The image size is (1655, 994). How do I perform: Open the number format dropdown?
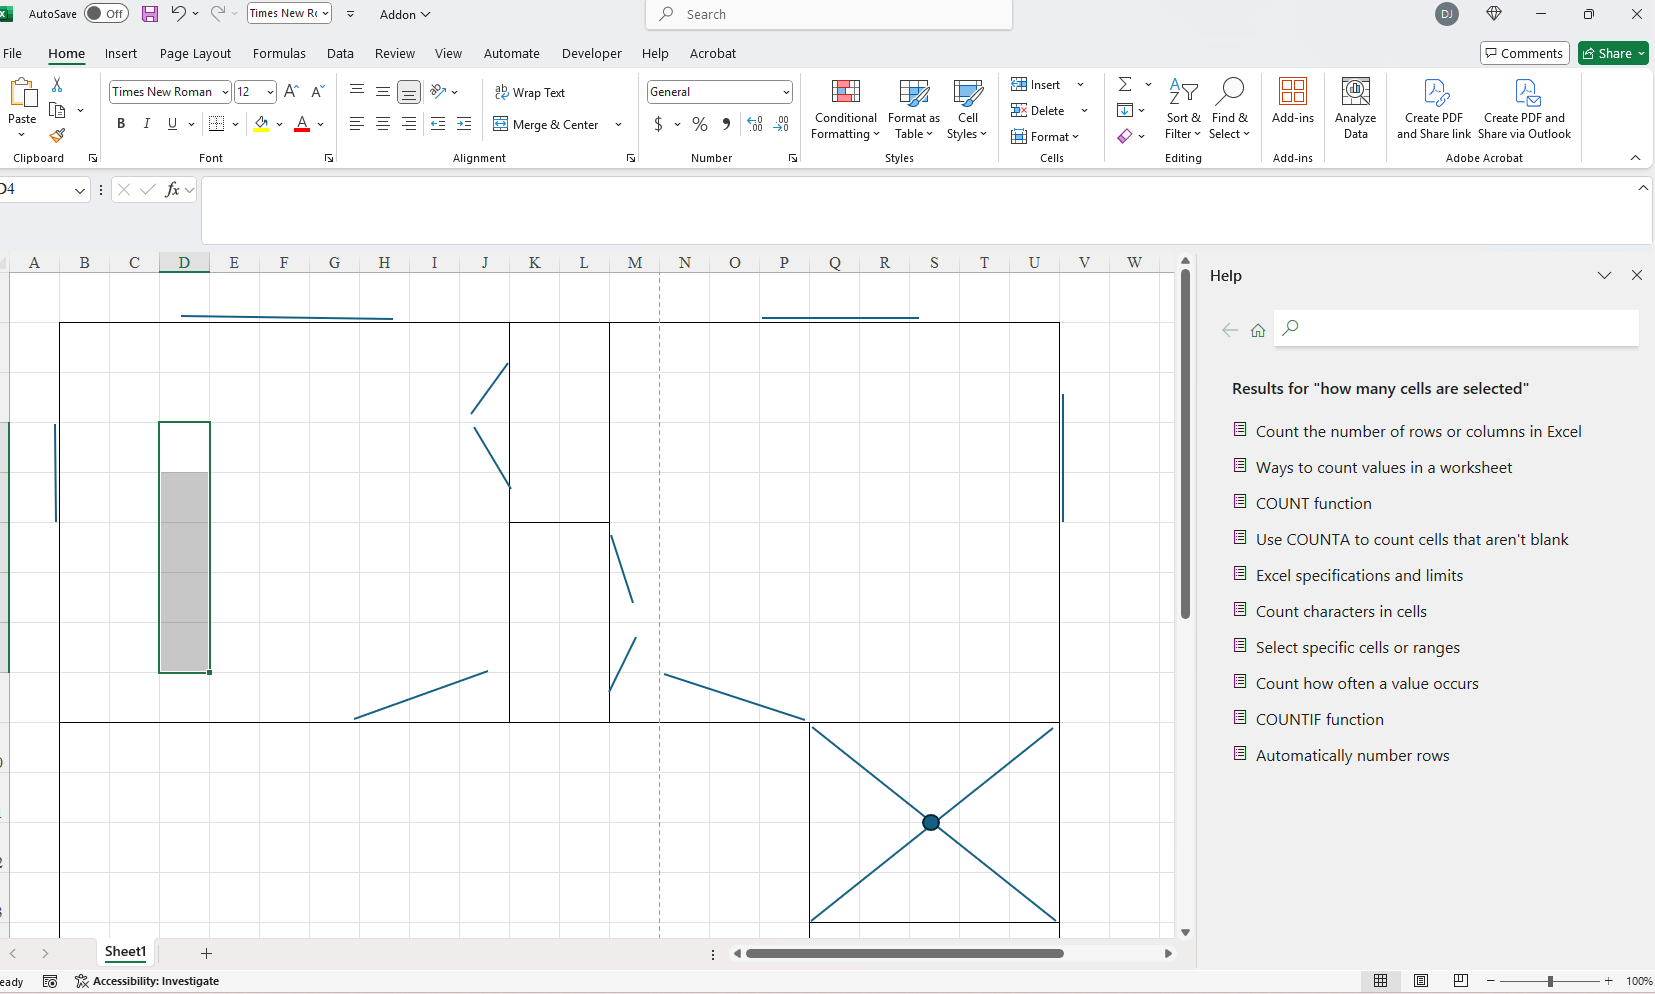click(786, 92)
